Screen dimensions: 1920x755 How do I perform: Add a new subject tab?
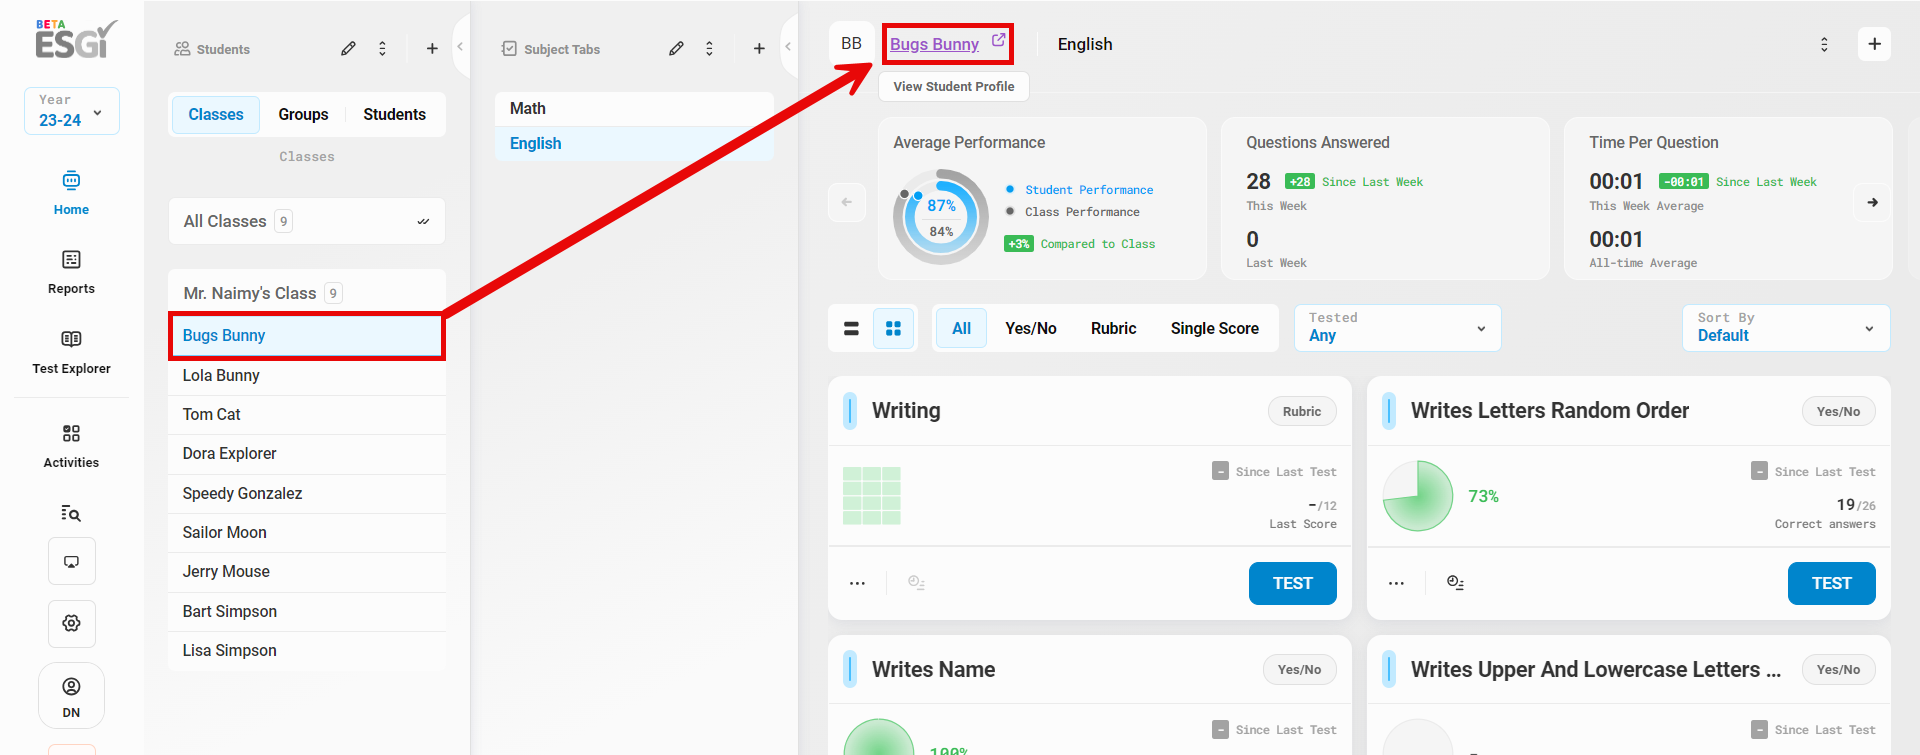pos(759,48)
